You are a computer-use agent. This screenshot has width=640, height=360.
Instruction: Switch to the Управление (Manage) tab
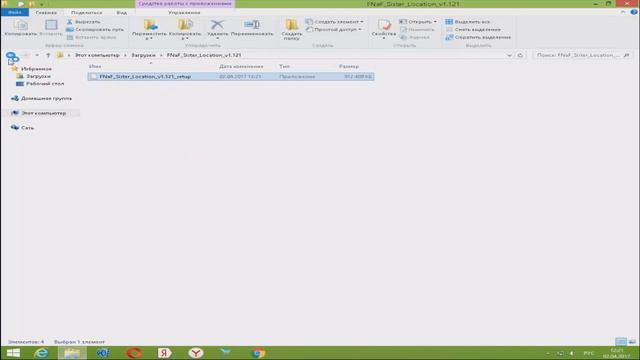point(184,13)
